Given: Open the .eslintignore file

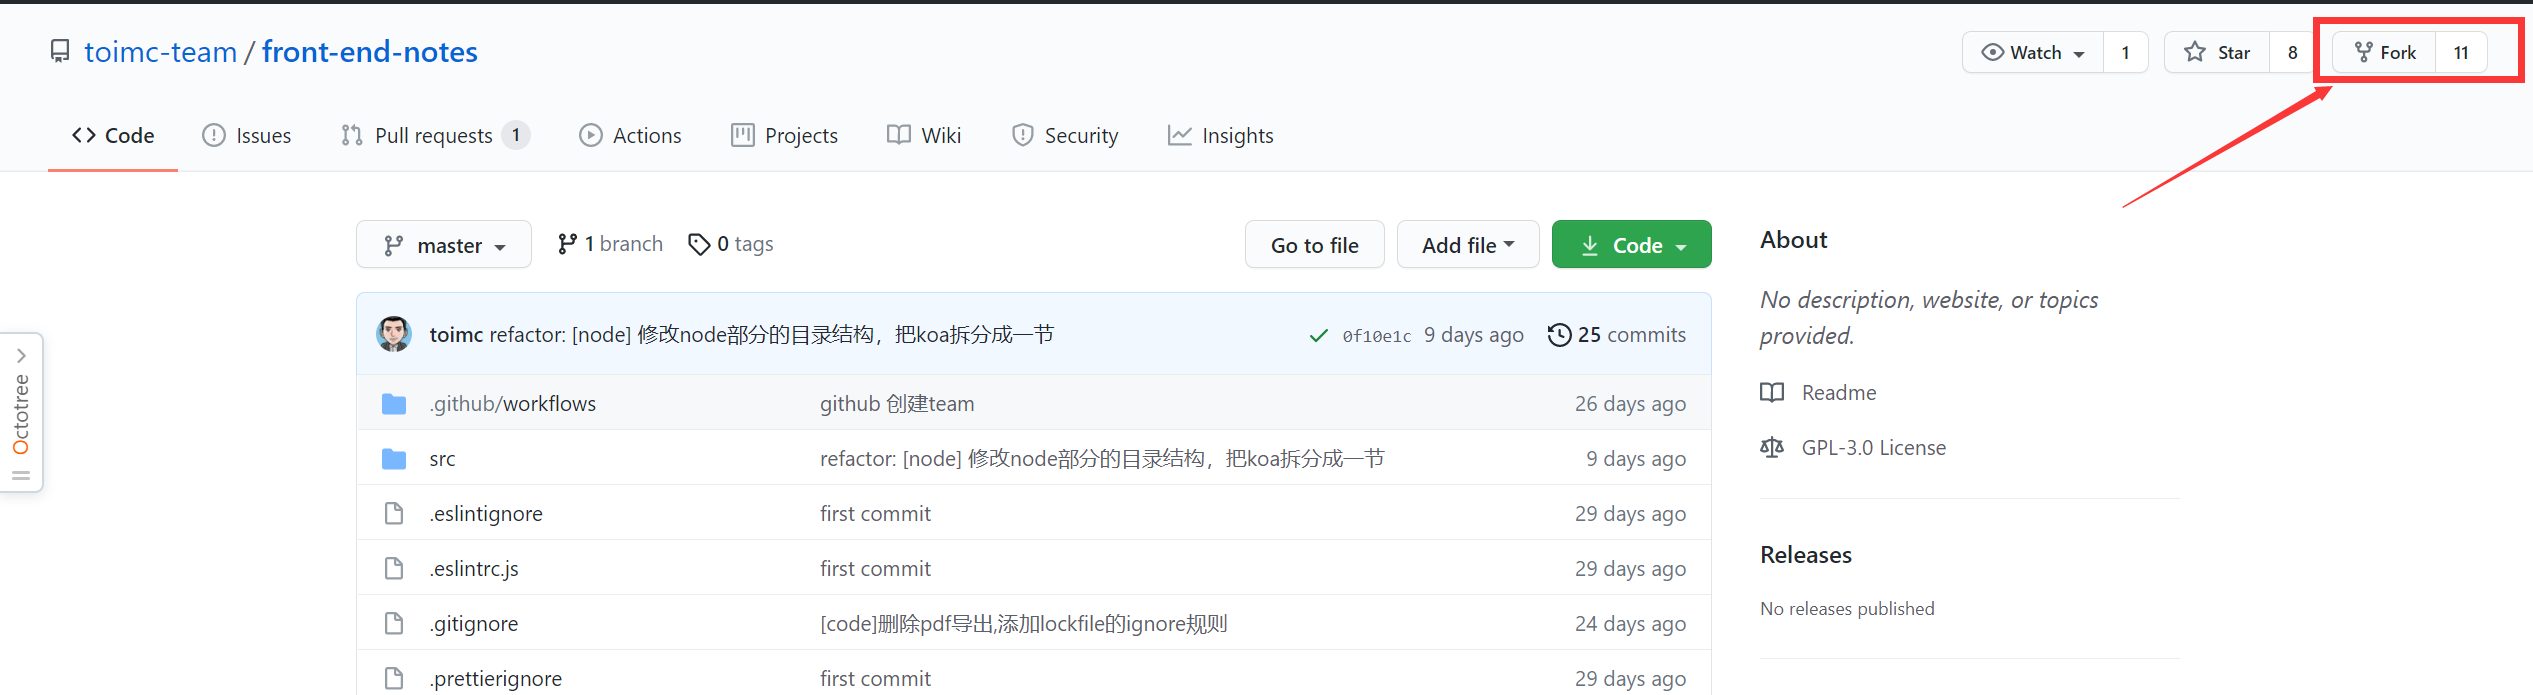Looking at the screenshot, I should 486,514.
